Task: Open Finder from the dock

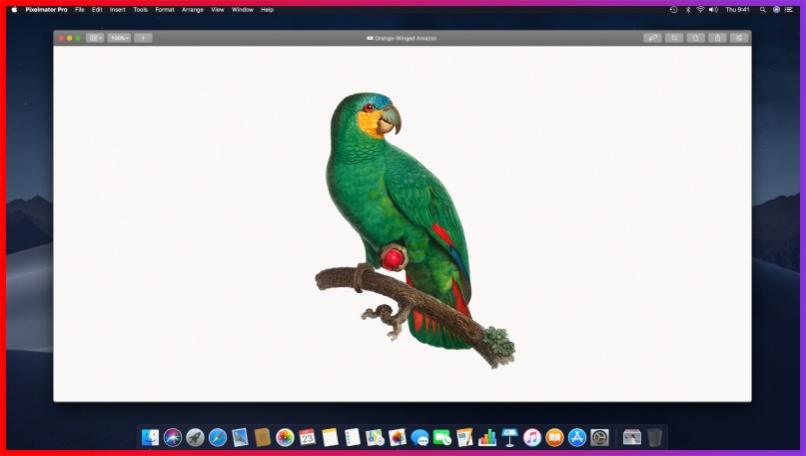Action: 151,437
